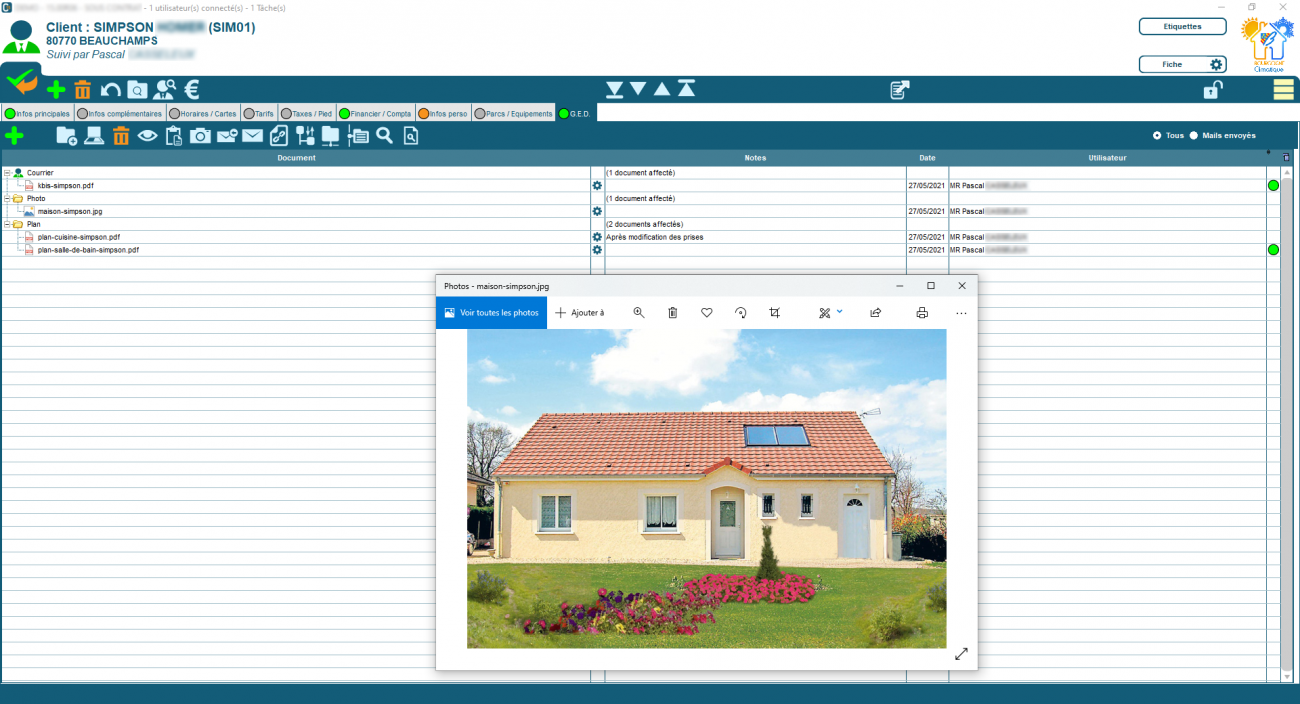
Task: Toggle the padlock lock icon
Action: pos(1212,89)
